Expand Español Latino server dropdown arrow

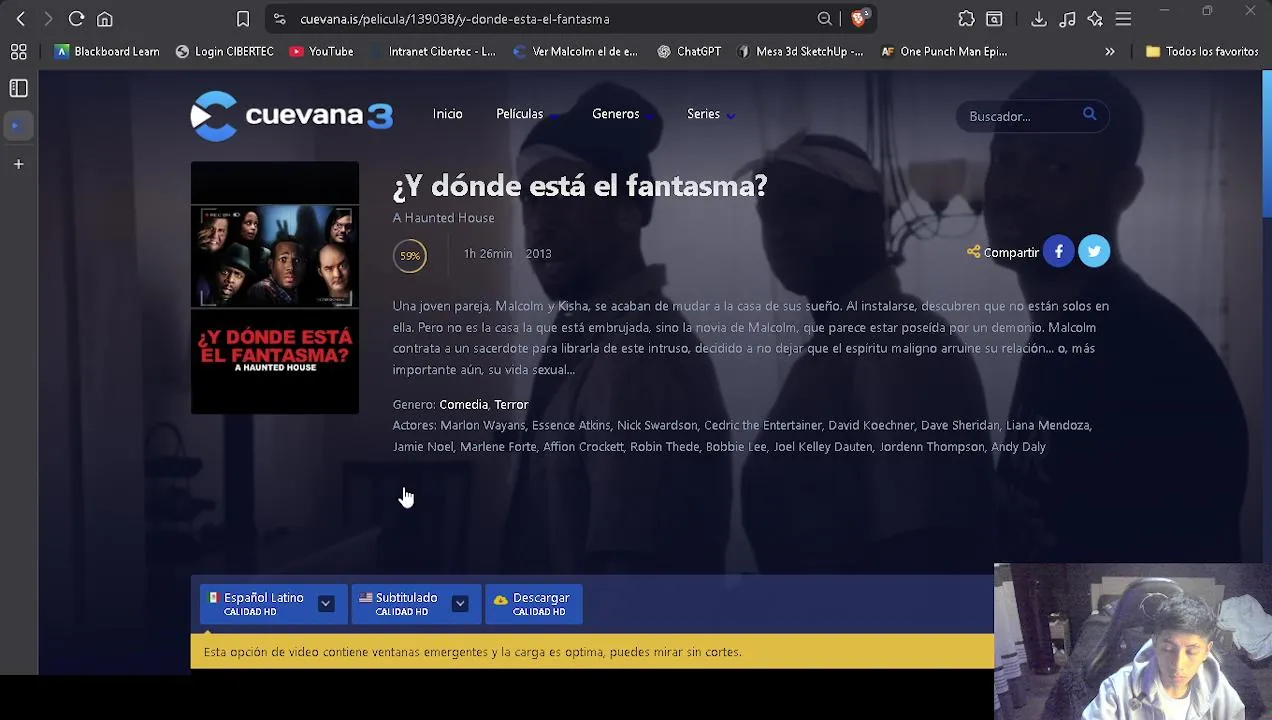tap(326, 604)
